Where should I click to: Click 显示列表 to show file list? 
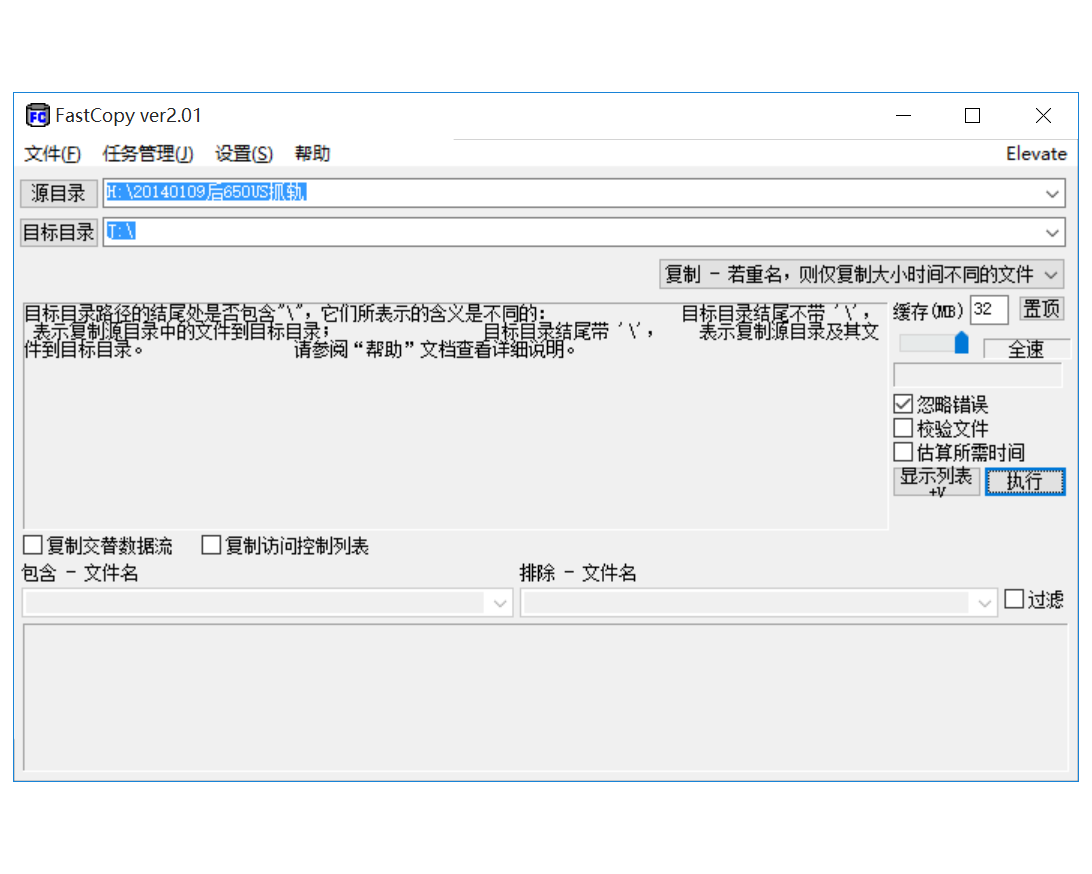936,481
